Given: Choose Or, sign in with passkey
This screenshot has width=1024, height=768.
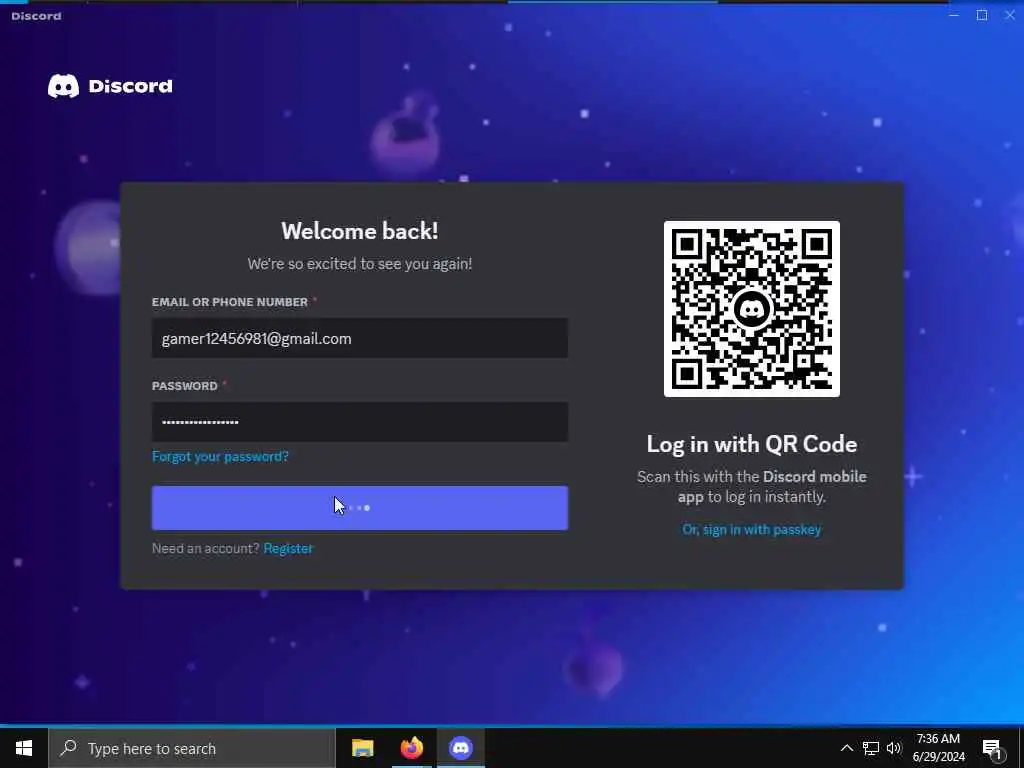Looking at the screenshot, I should 752,530.
